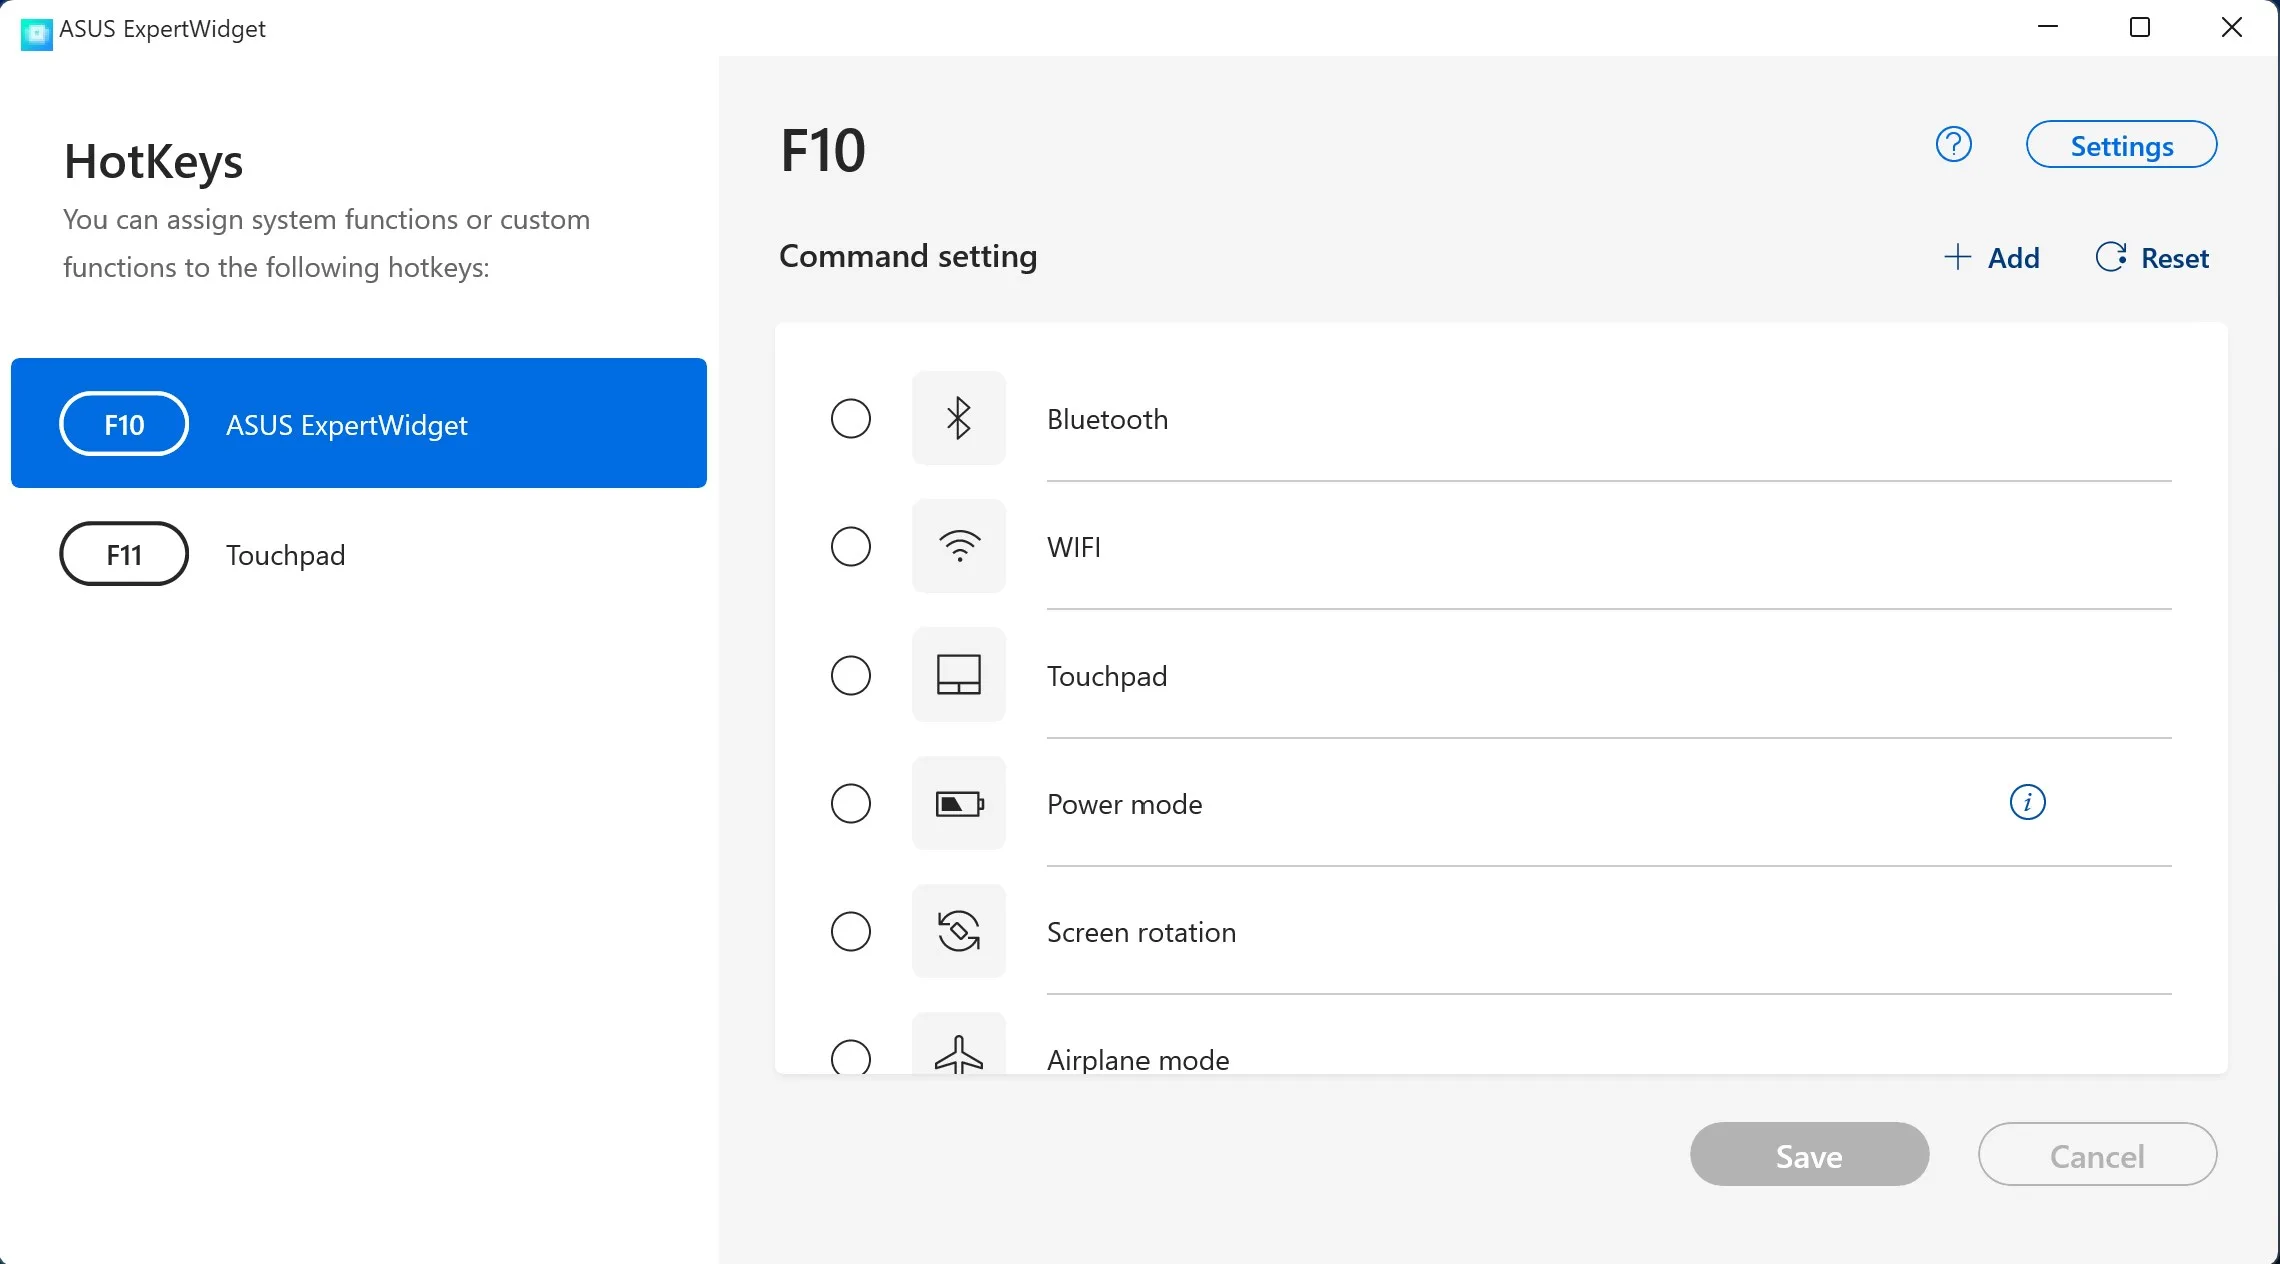Open the F10 ASUS ExpertWidget hotkey

tap(359, 423)
